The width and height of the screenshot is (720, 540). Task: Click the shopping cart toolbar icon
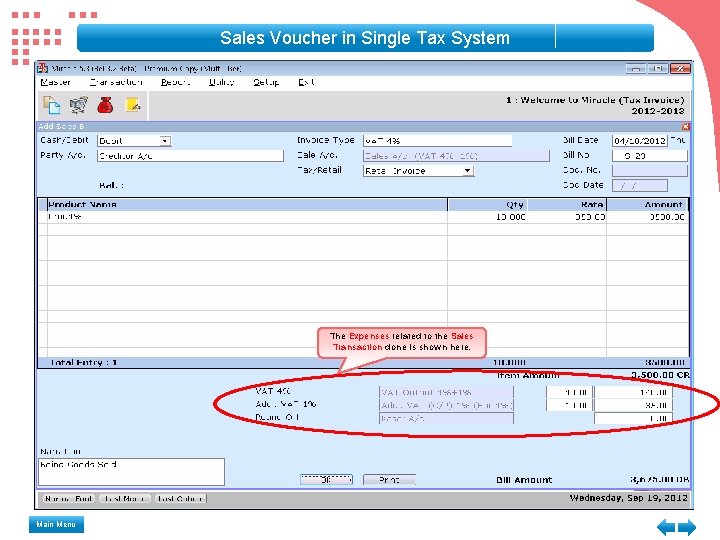(79, 105)
